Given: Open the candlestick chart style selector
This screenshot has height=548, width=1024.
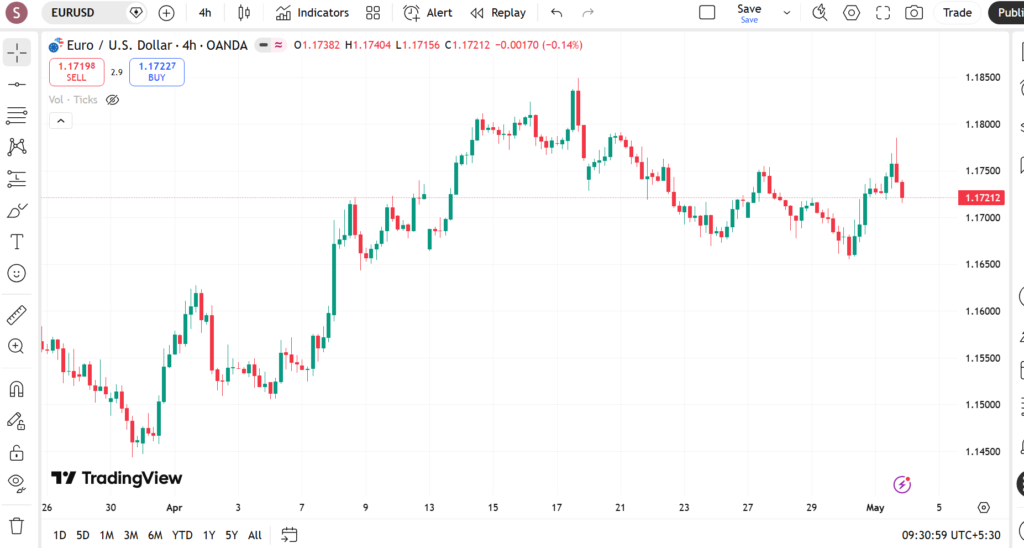Looking at the screenshot, I should 244,12.
